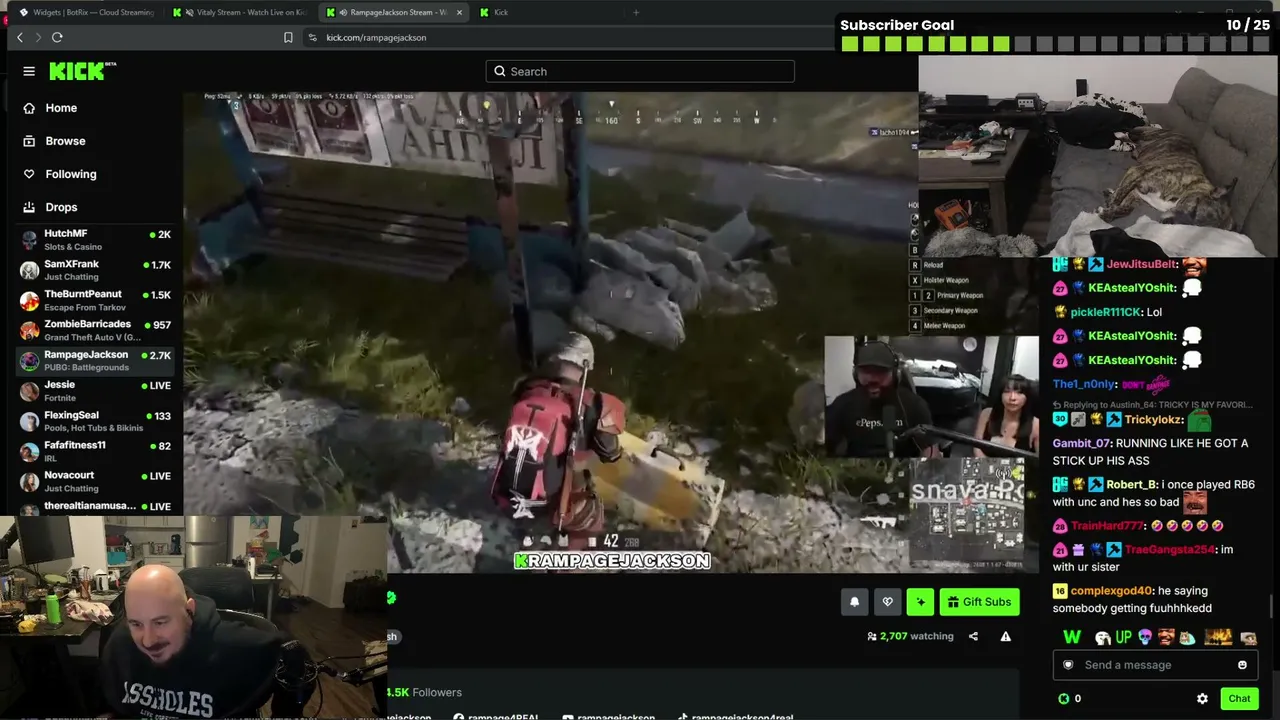The height and width of the screenshot is (720, 1280).
Task: Click the green Chat send button
Action: [1239, 698]
